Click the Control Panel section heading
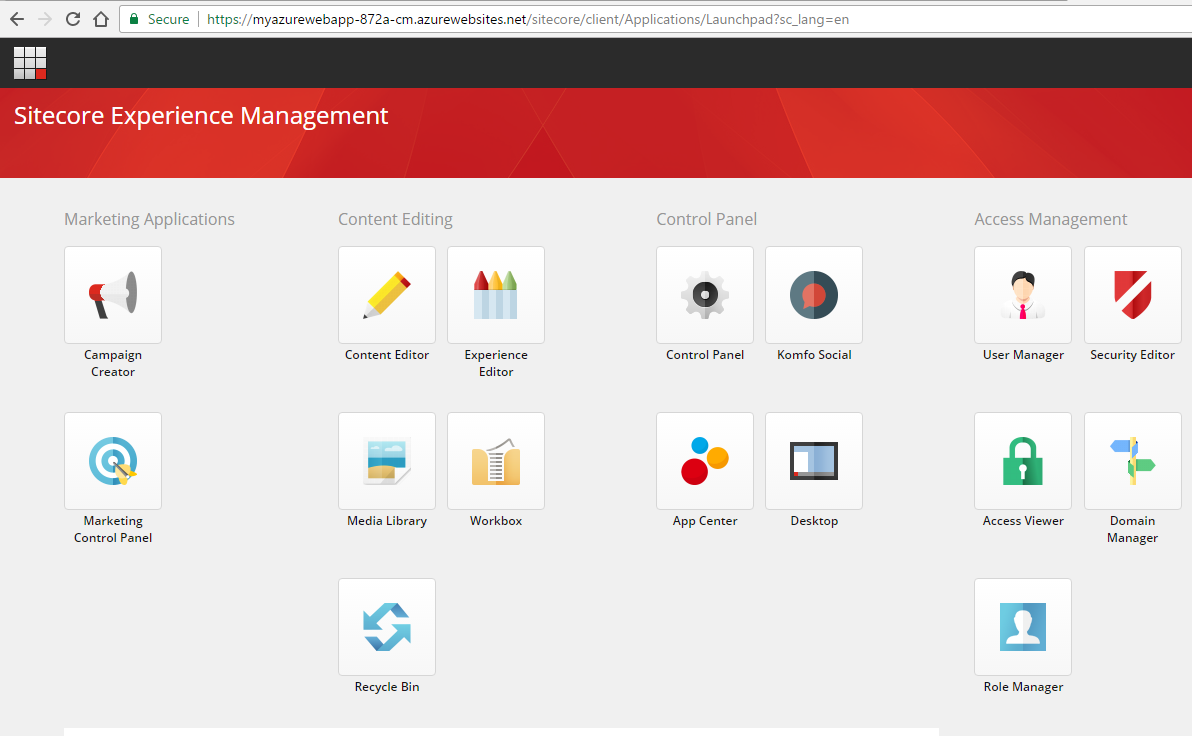The width and height of the screenshot is (1192, 736). point(706,220)
